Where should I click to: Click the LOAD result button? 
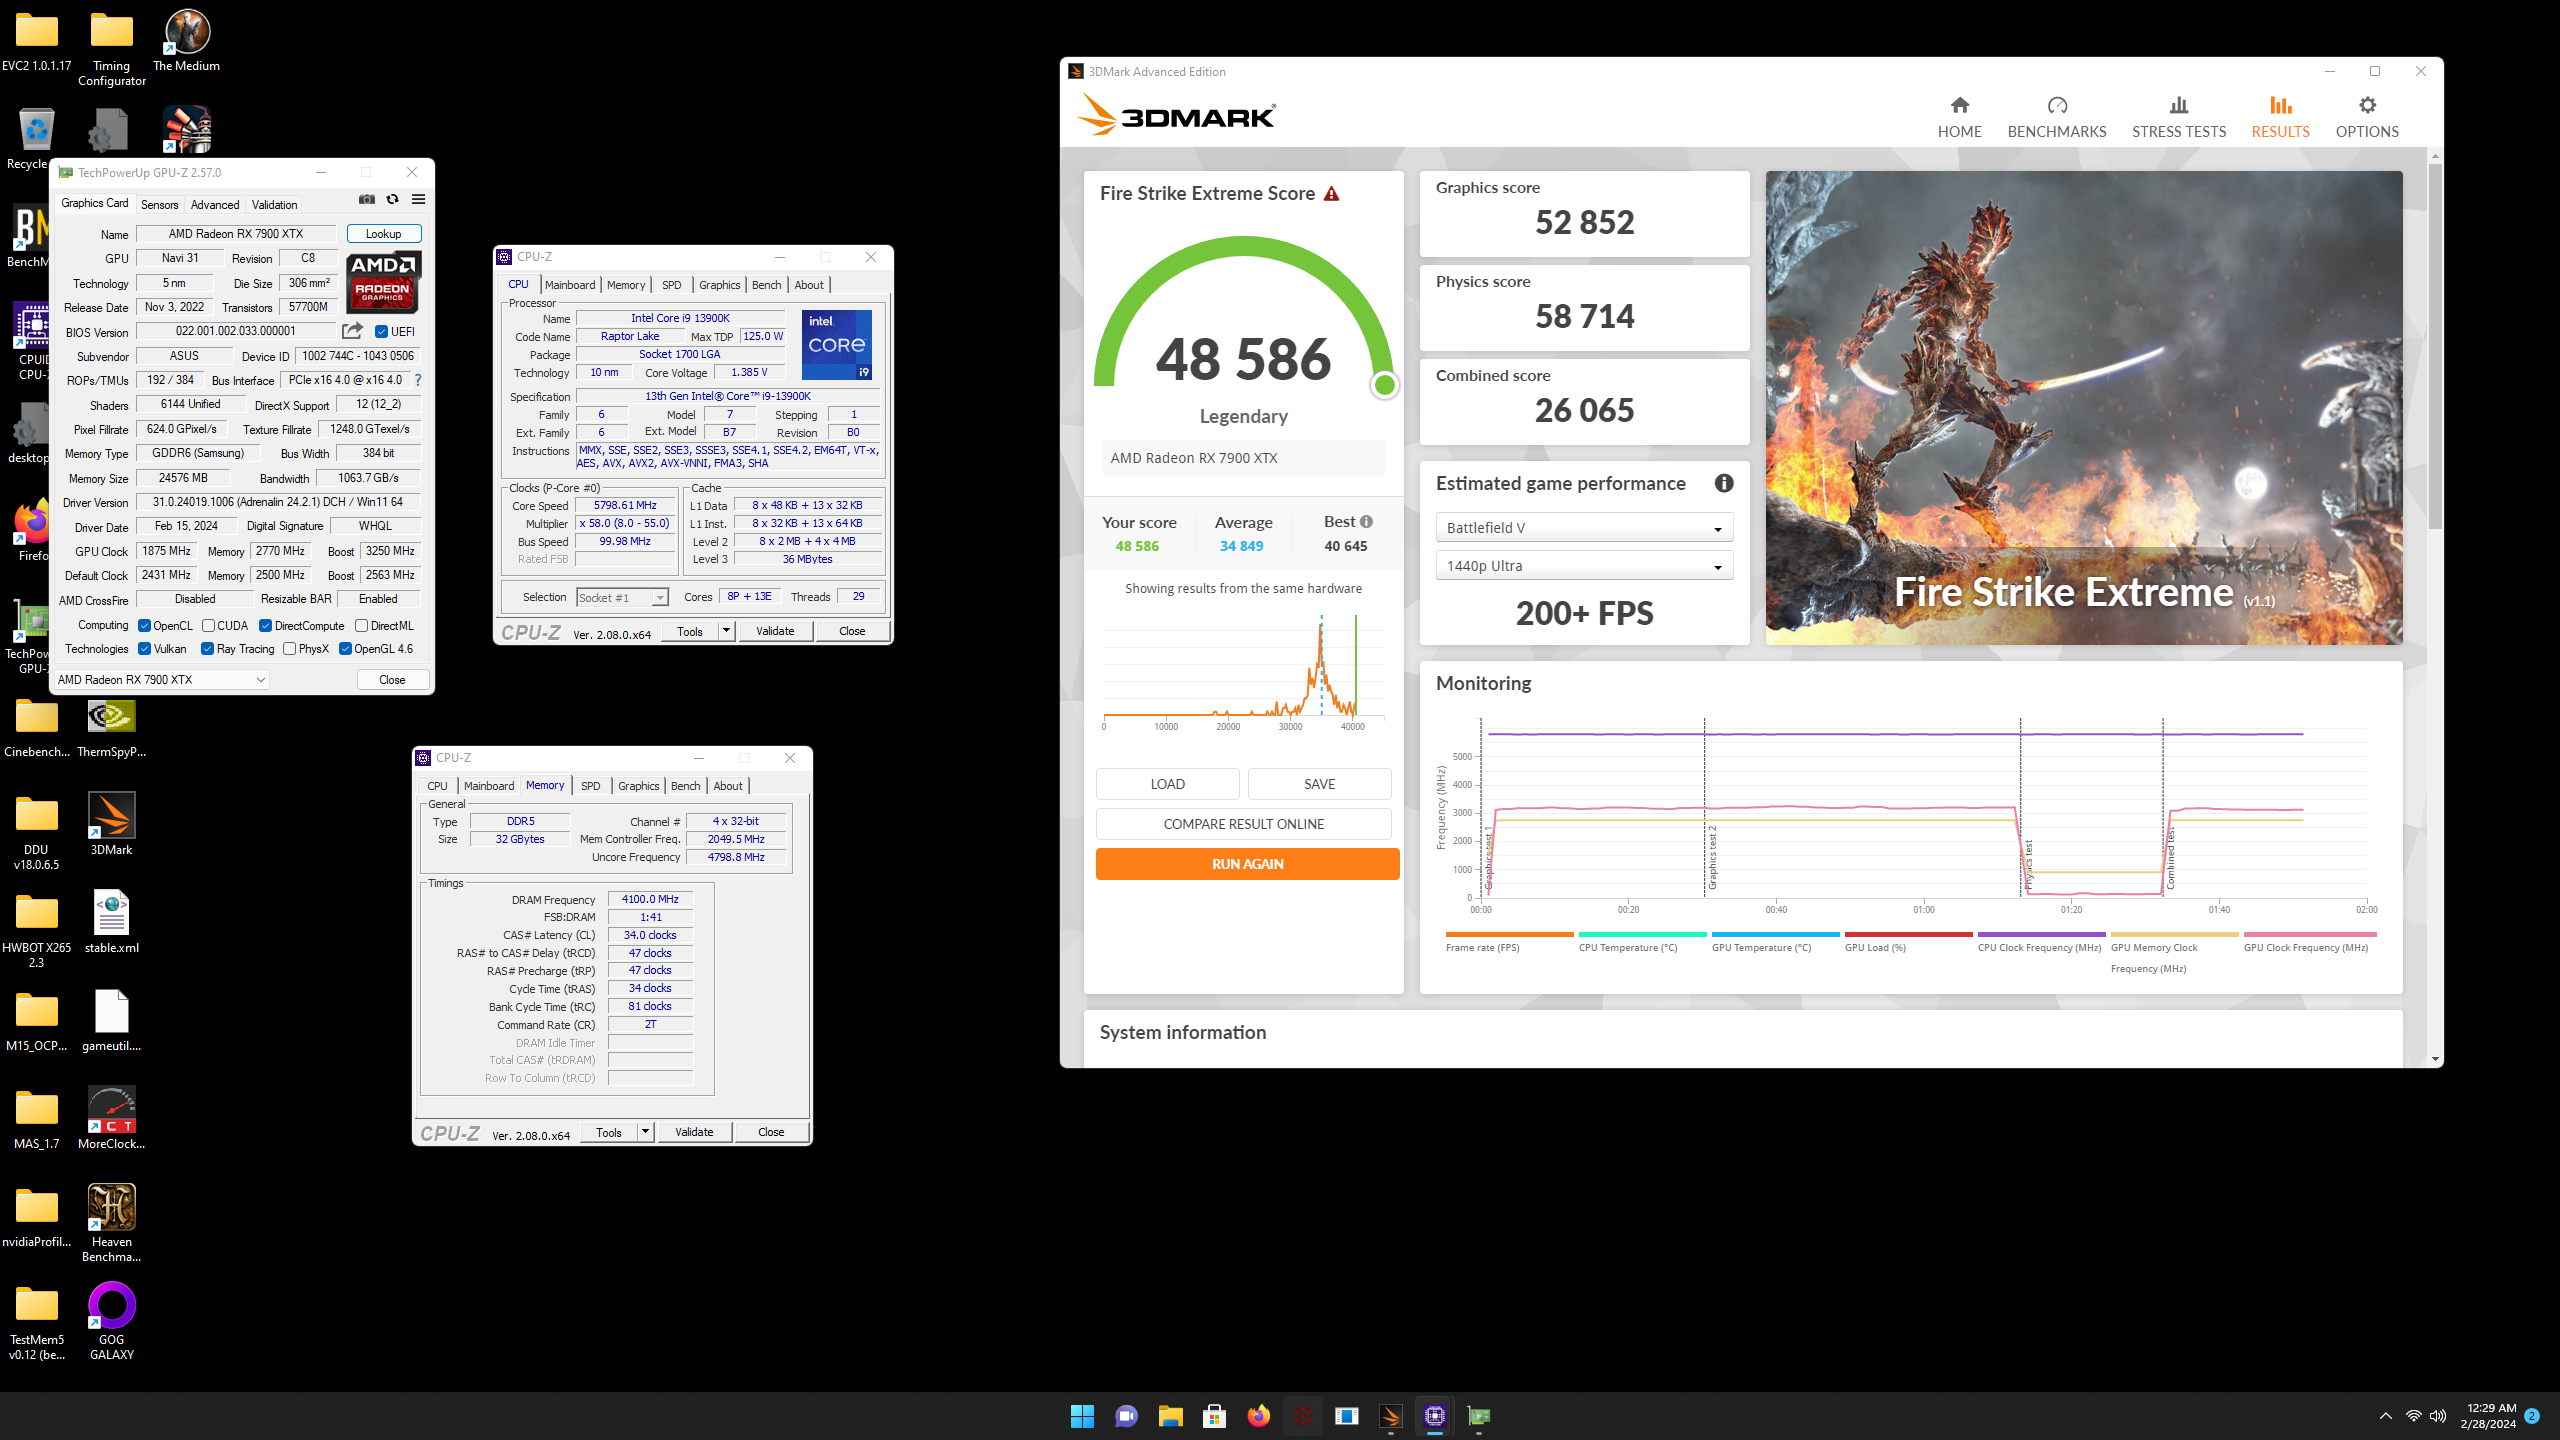click(1167, 784)
